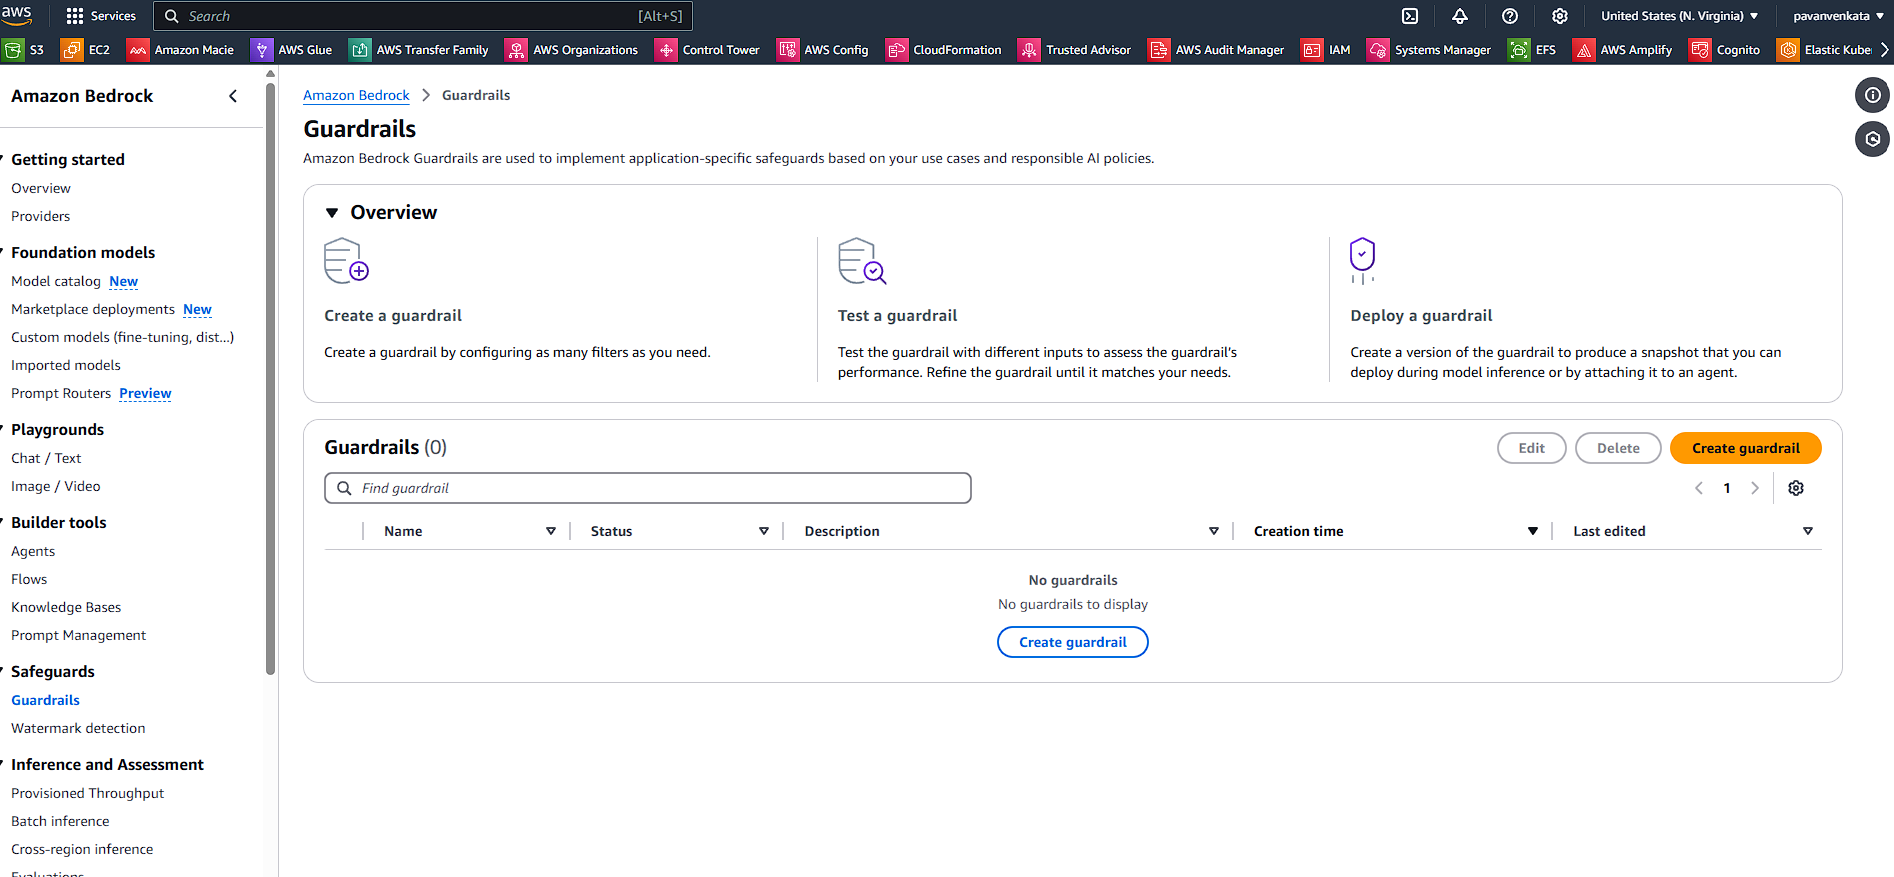
Task: Open Agents under Builder tools
Action: click(x=33, y=551)
